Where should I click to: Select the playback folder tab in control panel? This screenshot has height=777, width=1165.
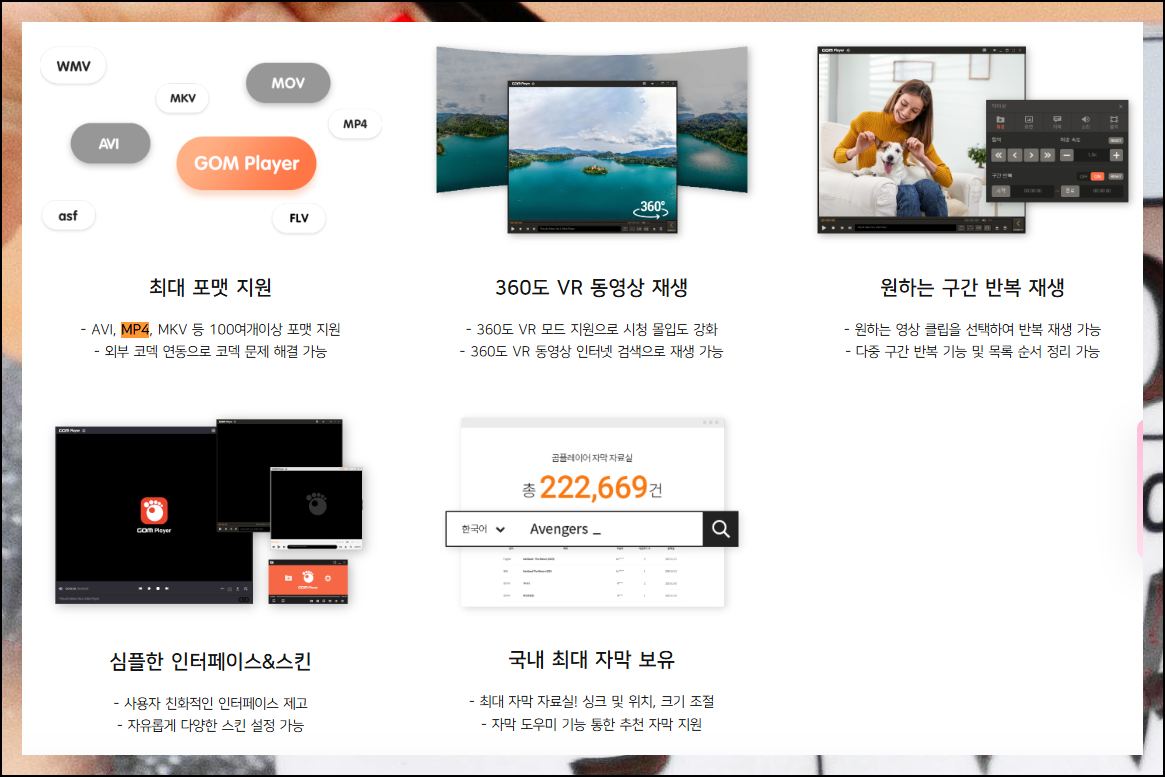point(1000,121)
